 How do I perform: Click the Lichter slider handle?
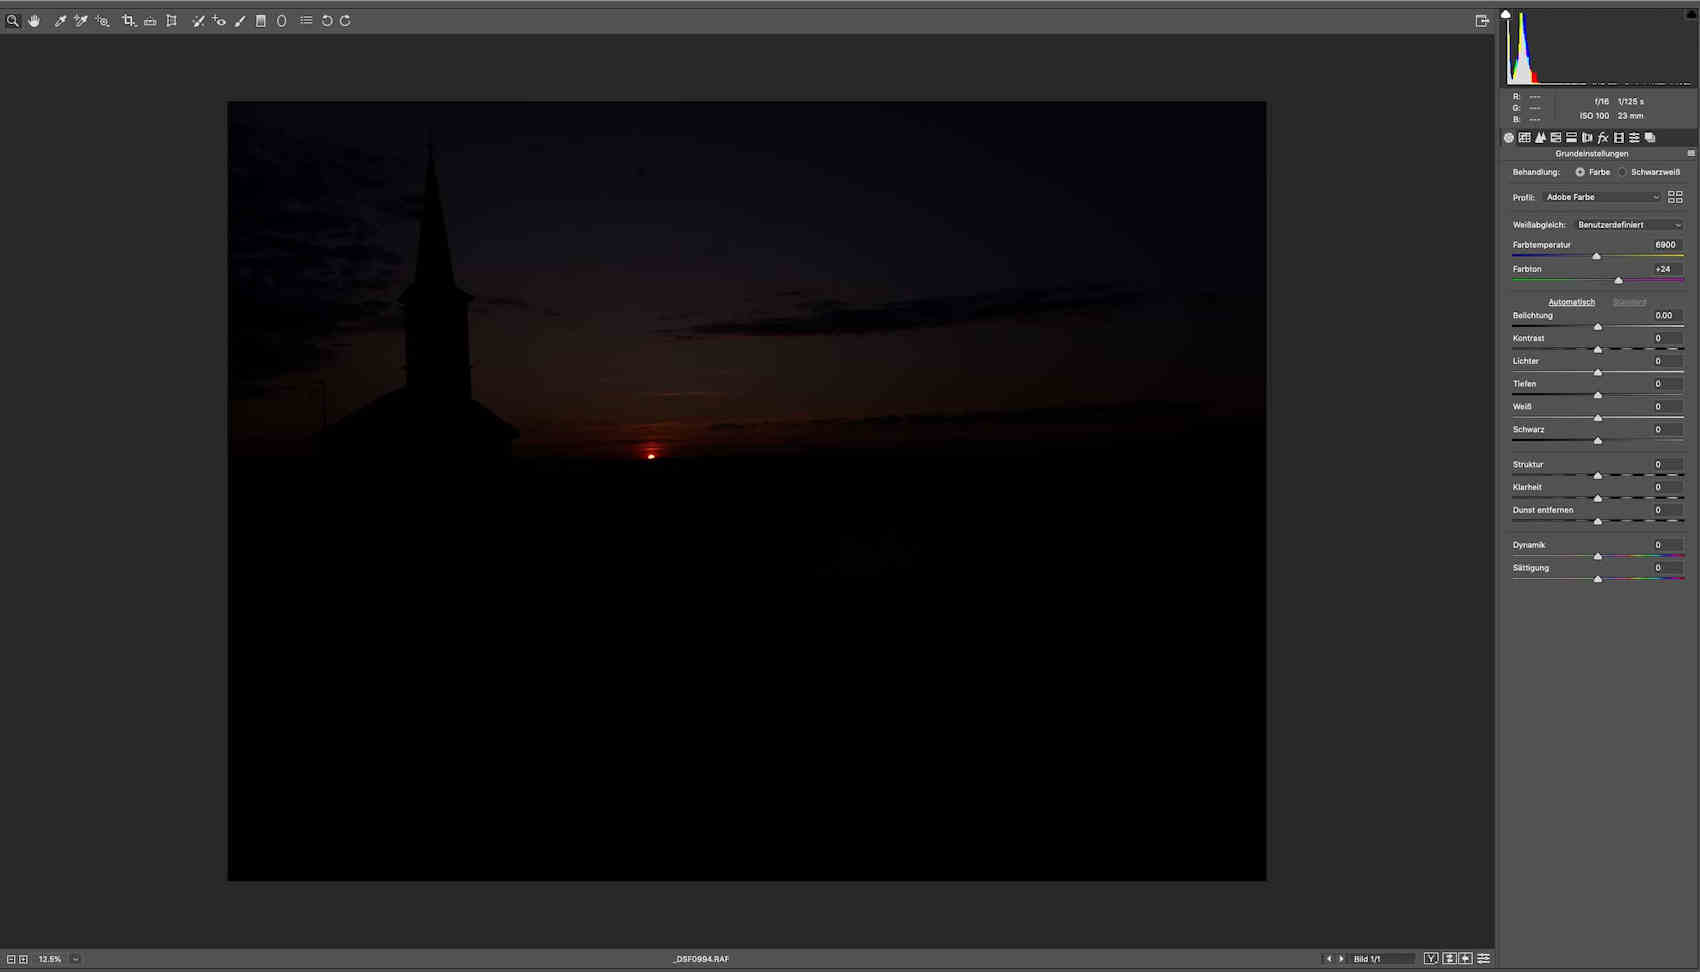[1598, 373]
